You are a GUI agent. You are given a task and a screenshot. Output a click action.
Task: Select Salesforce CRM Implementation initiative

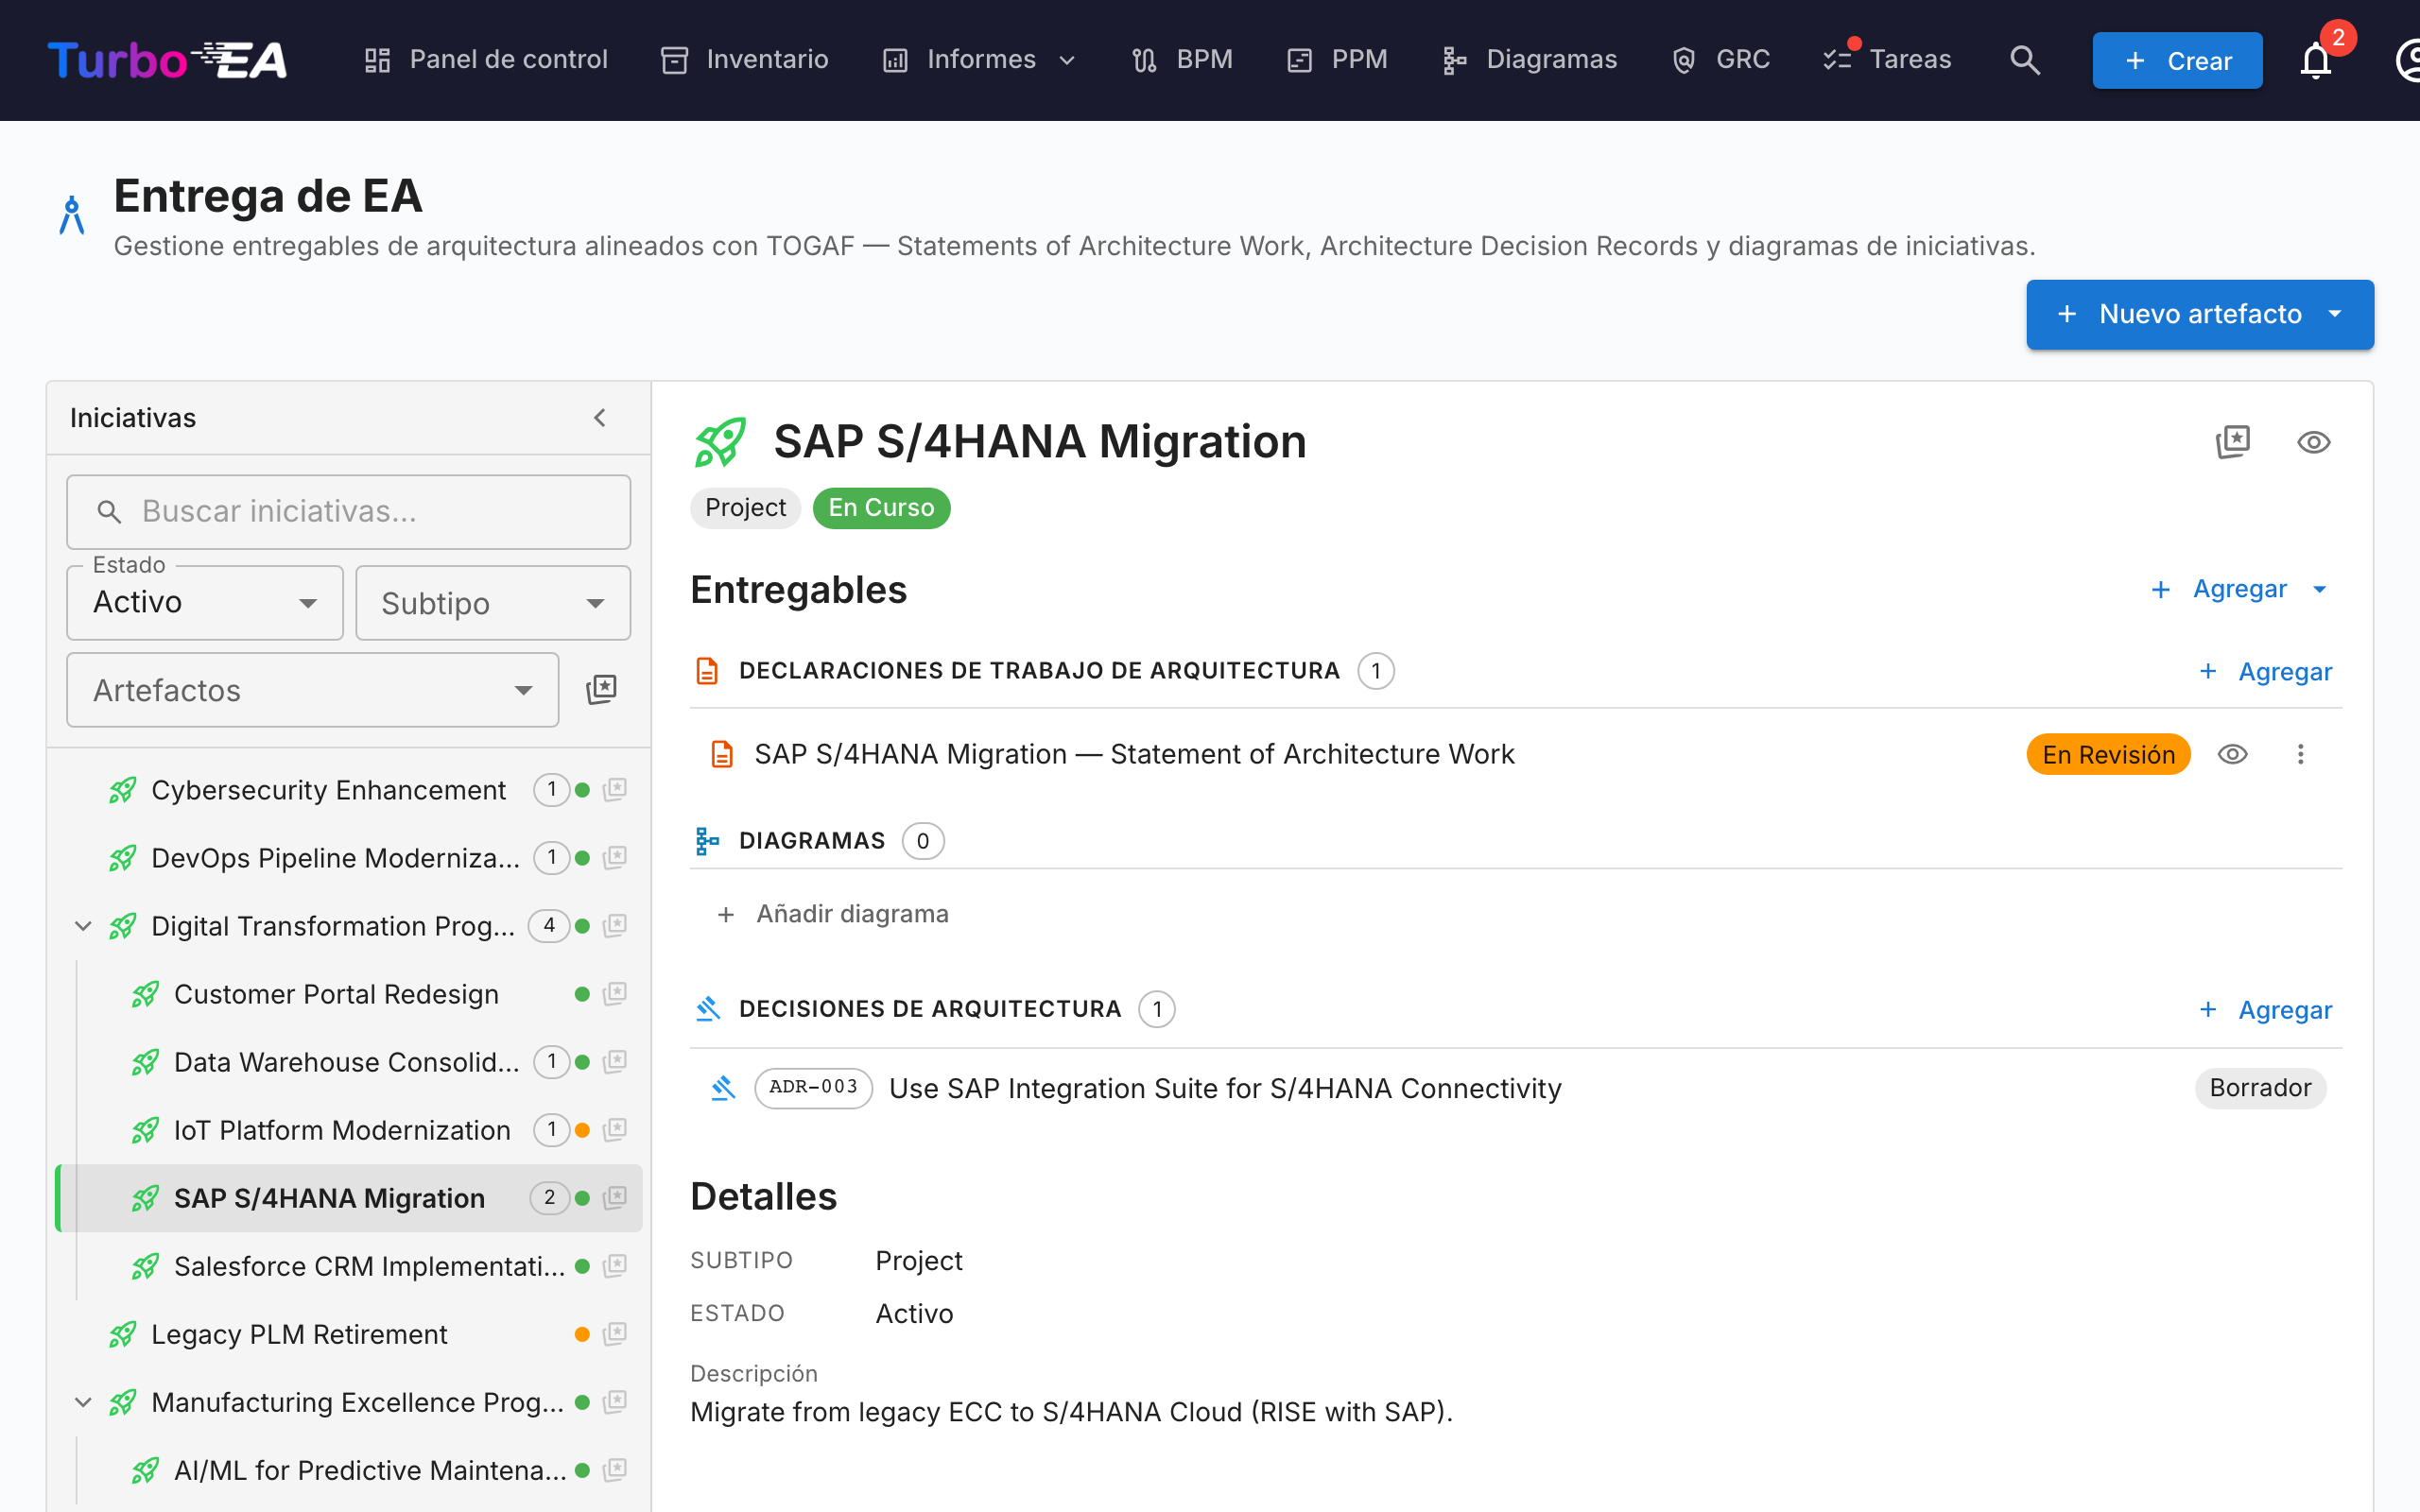point(369,1266)
